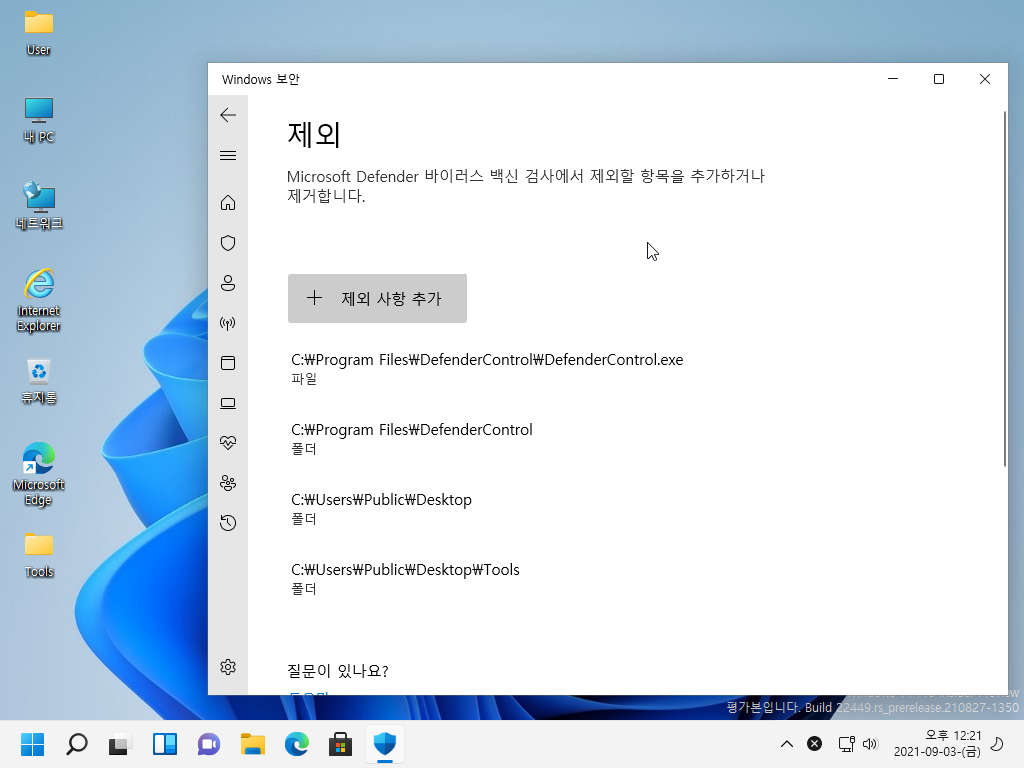Screen dimensions: 1024x768
Task: Open the network status tray icon
Action: click(846, 744)
